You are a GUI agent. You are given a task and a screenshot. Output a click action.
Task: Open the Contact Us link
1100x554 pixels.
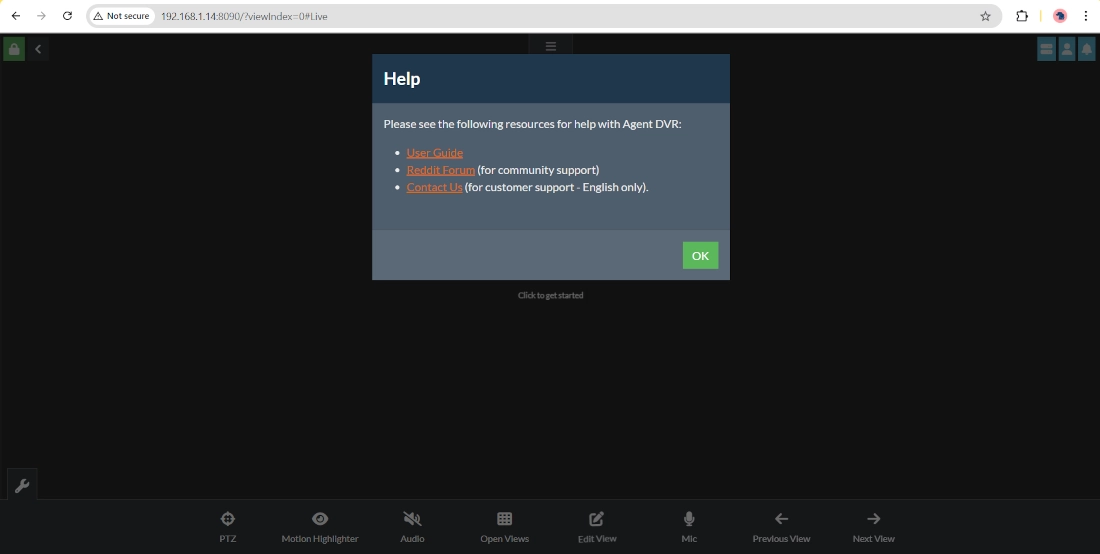point(434,187)
